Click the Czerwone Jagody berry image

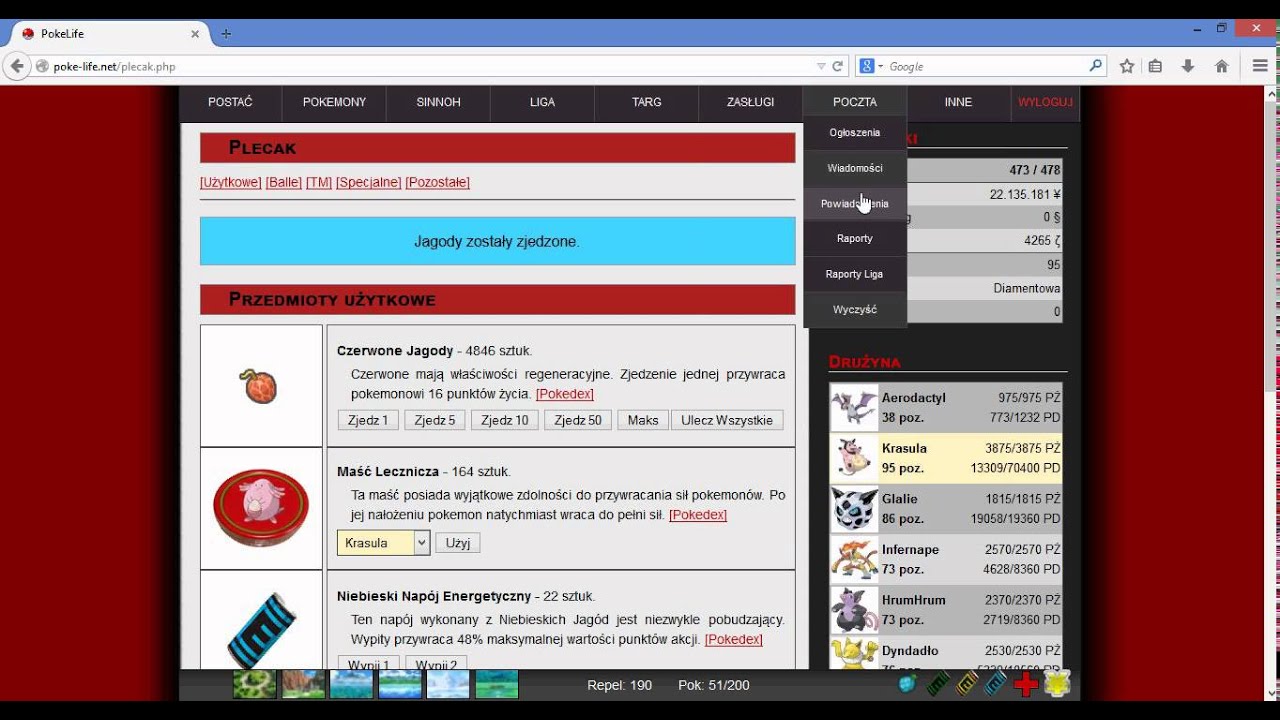pyautogui.click(x=260, y=386)
